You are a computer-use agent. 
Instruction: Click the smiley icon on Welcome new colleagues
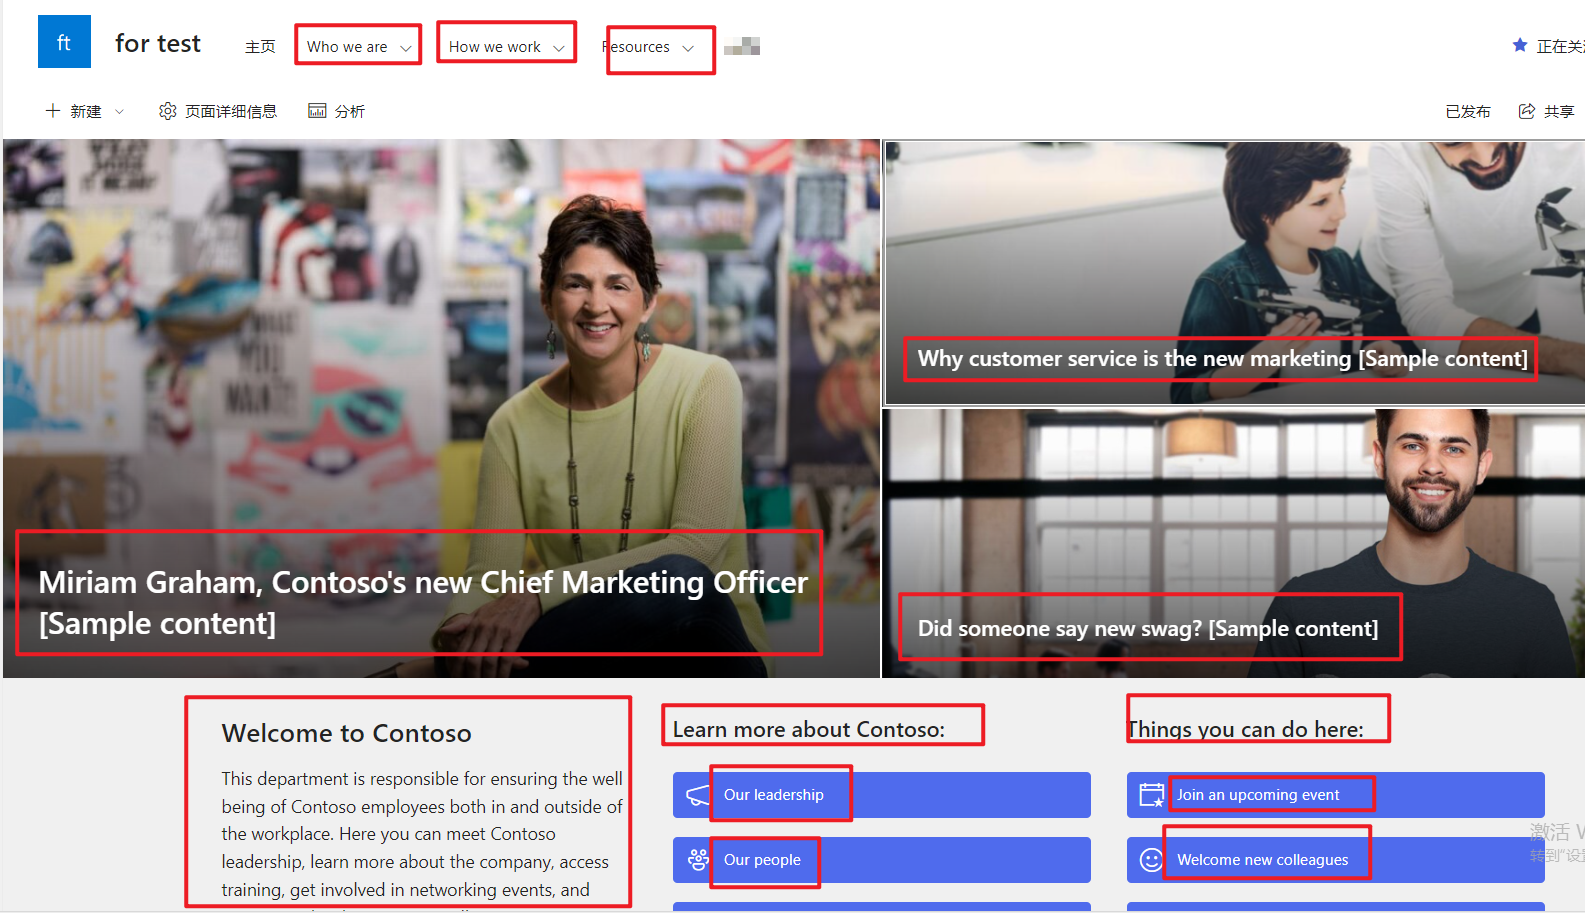point(1152,860)
